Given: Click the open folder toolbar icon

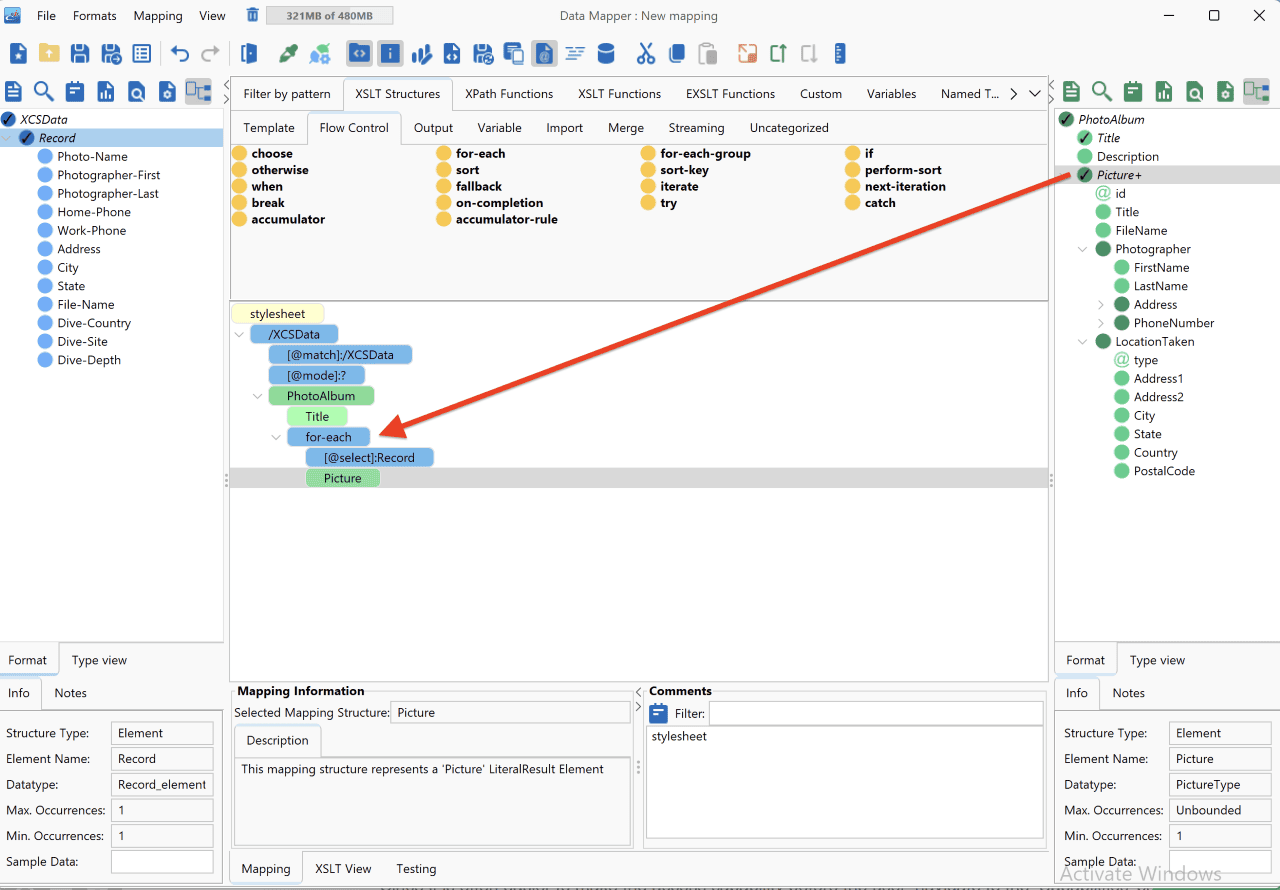Looking at the screenshot, I should (x=49, y=54).
